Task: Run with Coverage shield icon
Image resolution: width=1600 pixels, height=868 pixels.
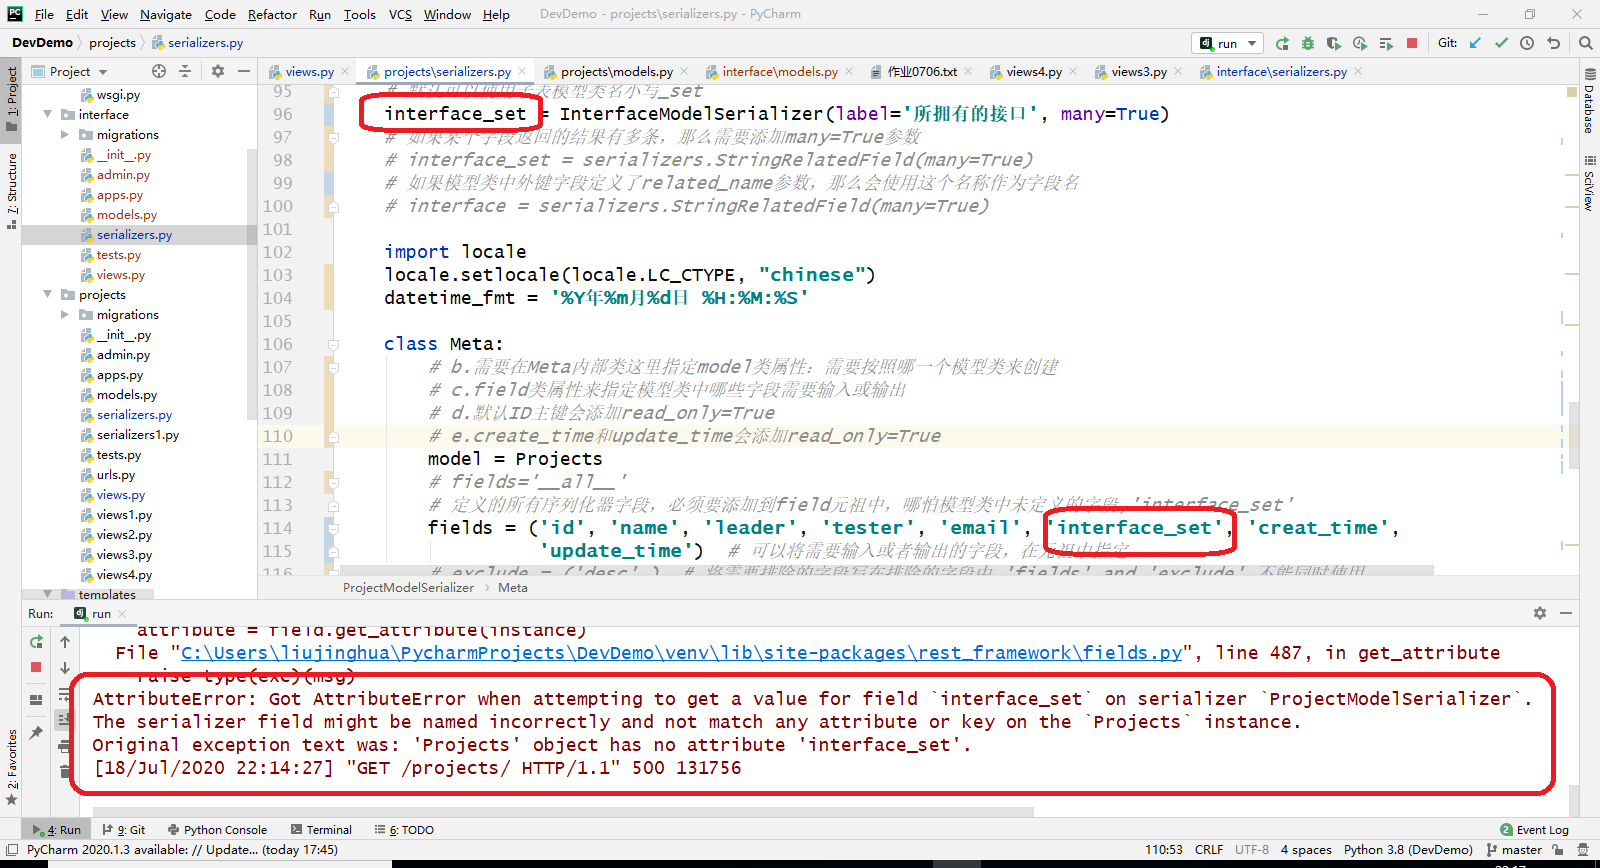Action: pyautogui.click(x=1334, y=43)
